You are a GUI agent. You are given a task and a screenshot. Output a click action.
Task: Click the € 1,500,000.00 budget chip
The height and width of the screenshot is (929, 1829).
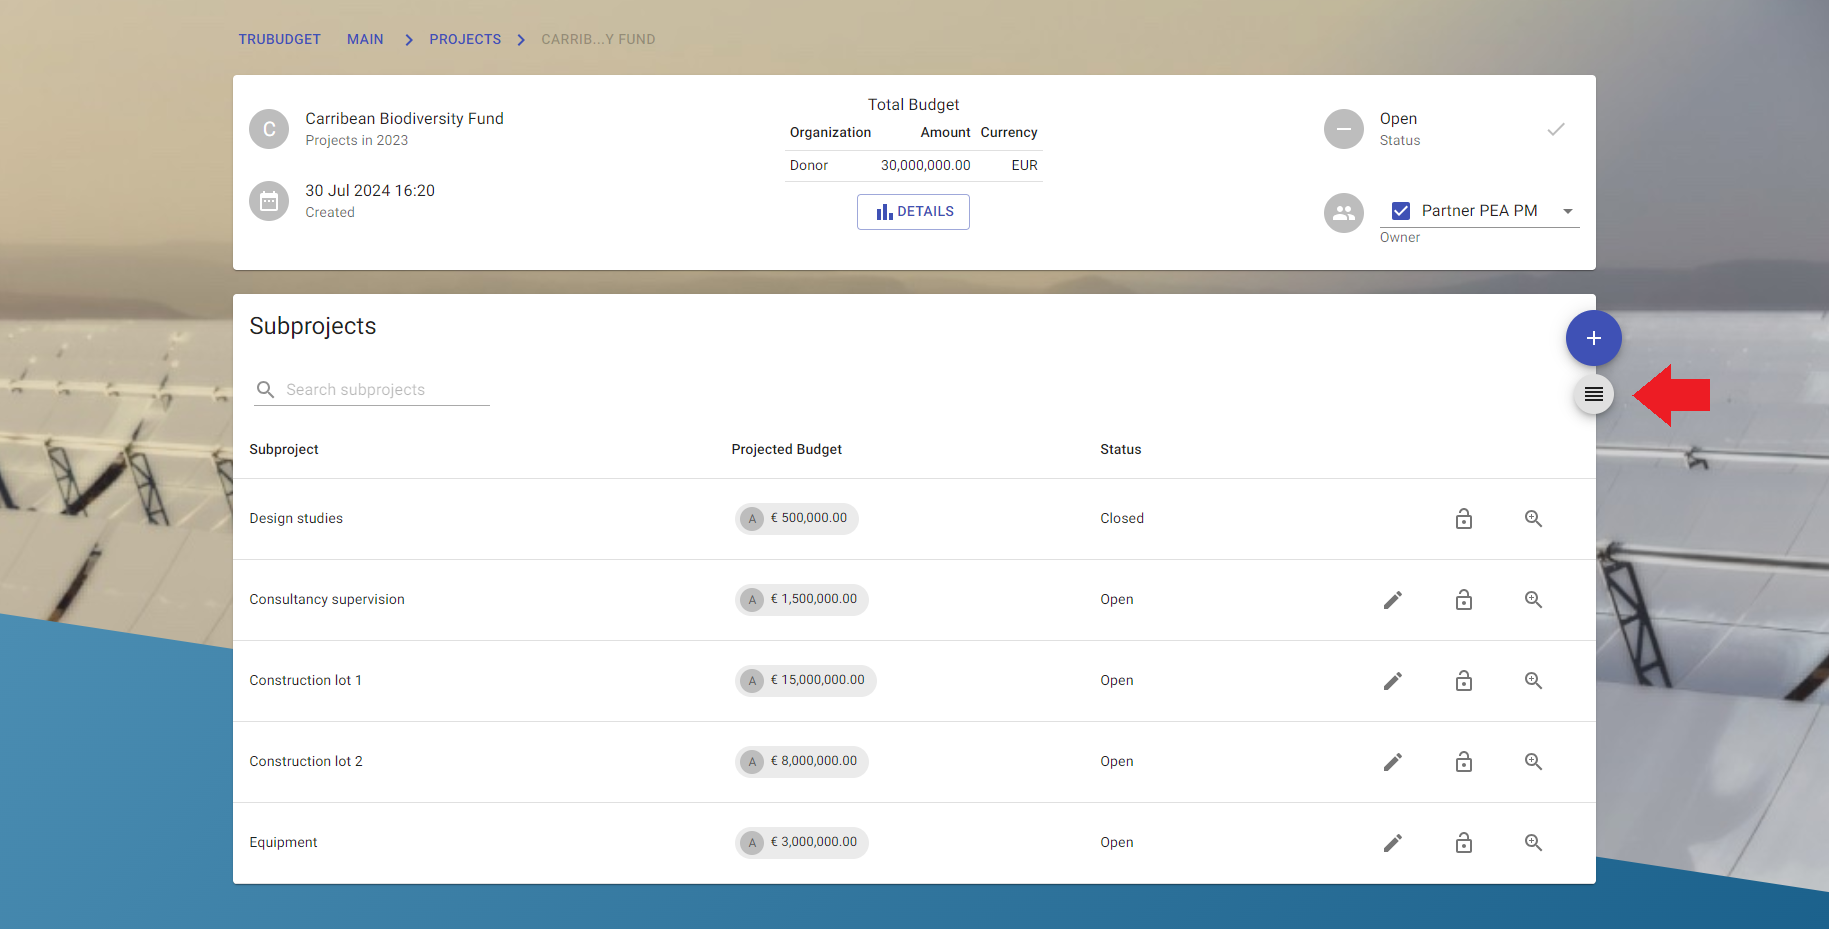[802, 599]
